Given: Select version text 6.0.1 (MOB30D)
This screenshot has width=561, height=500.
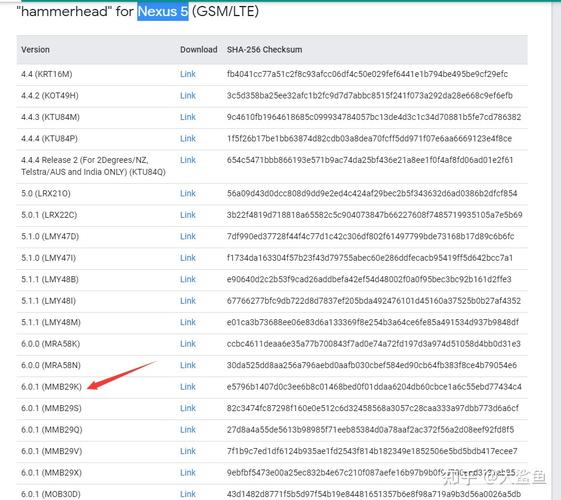Looking at the screenshot, I should [51, 494].
